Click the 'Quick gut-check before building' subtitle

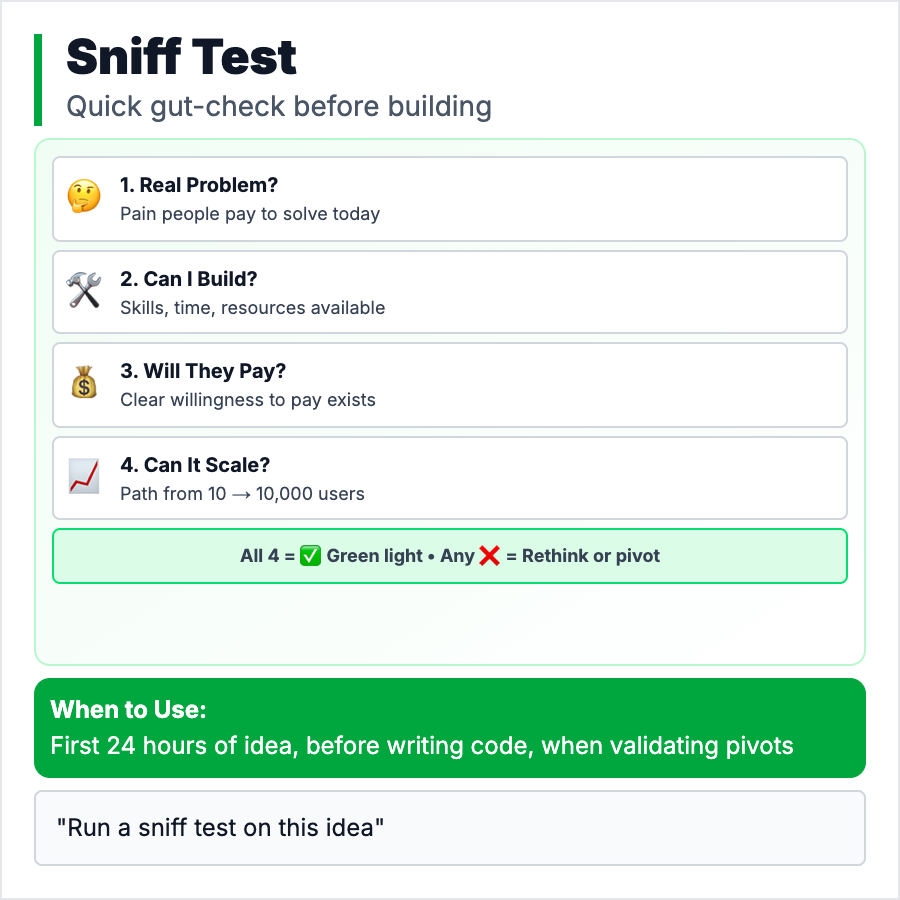pos(279,106)
